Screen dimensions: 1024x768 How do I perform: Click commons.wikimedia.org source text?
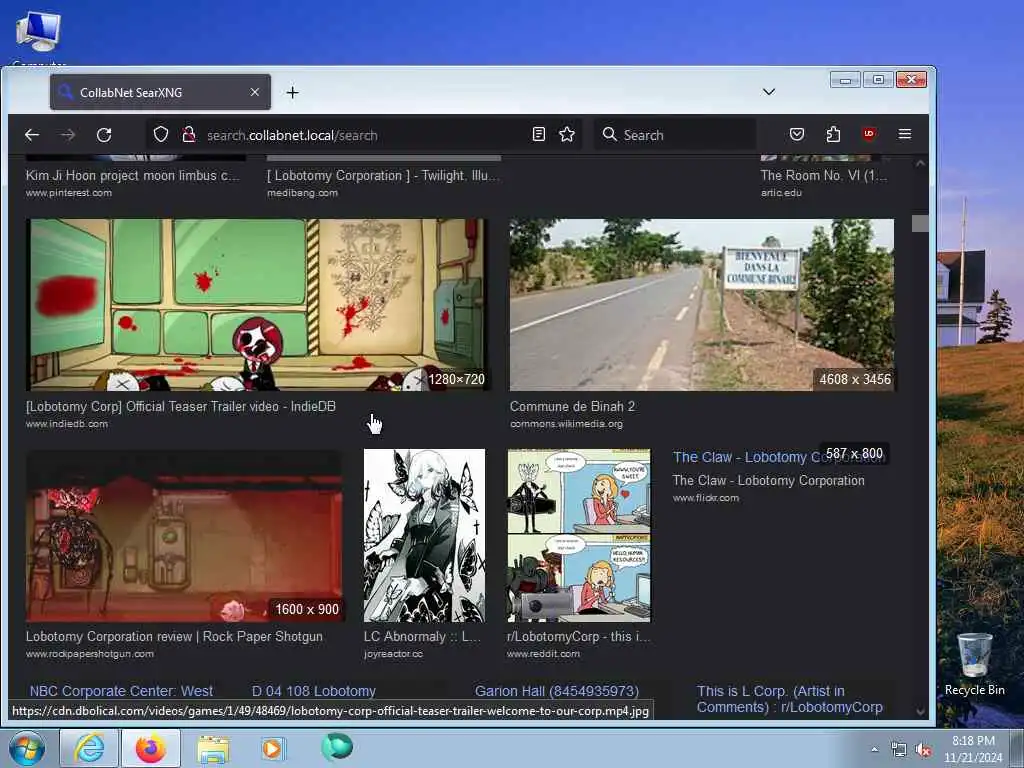[566, 424]
